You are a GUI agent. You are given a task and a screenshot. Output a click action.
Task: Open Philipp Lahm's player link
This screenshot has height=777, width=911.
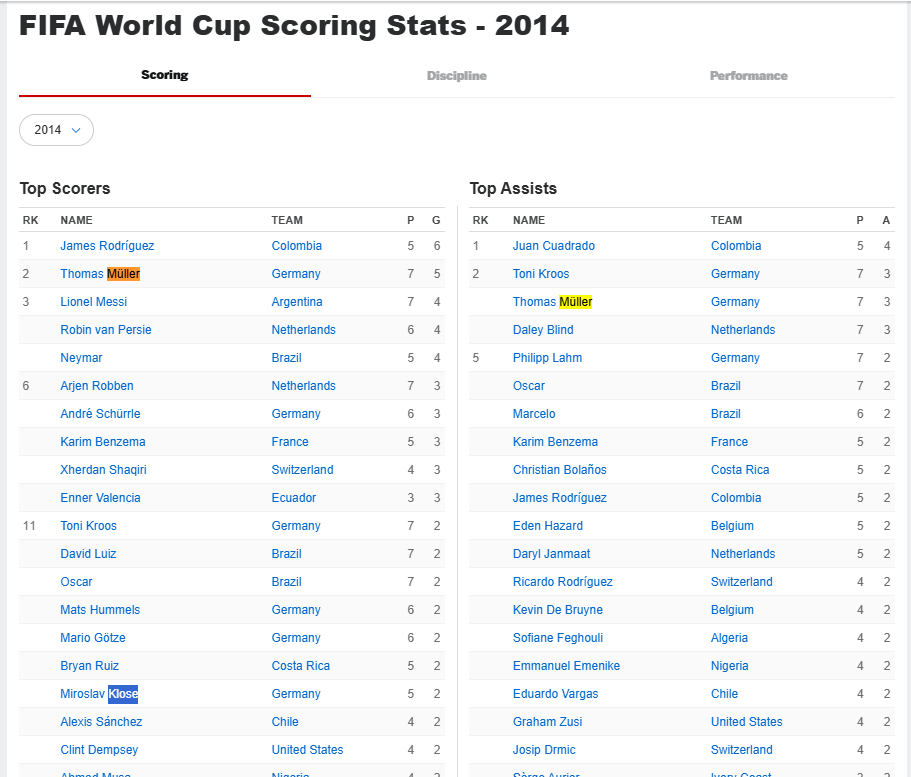tap(547, 357)
